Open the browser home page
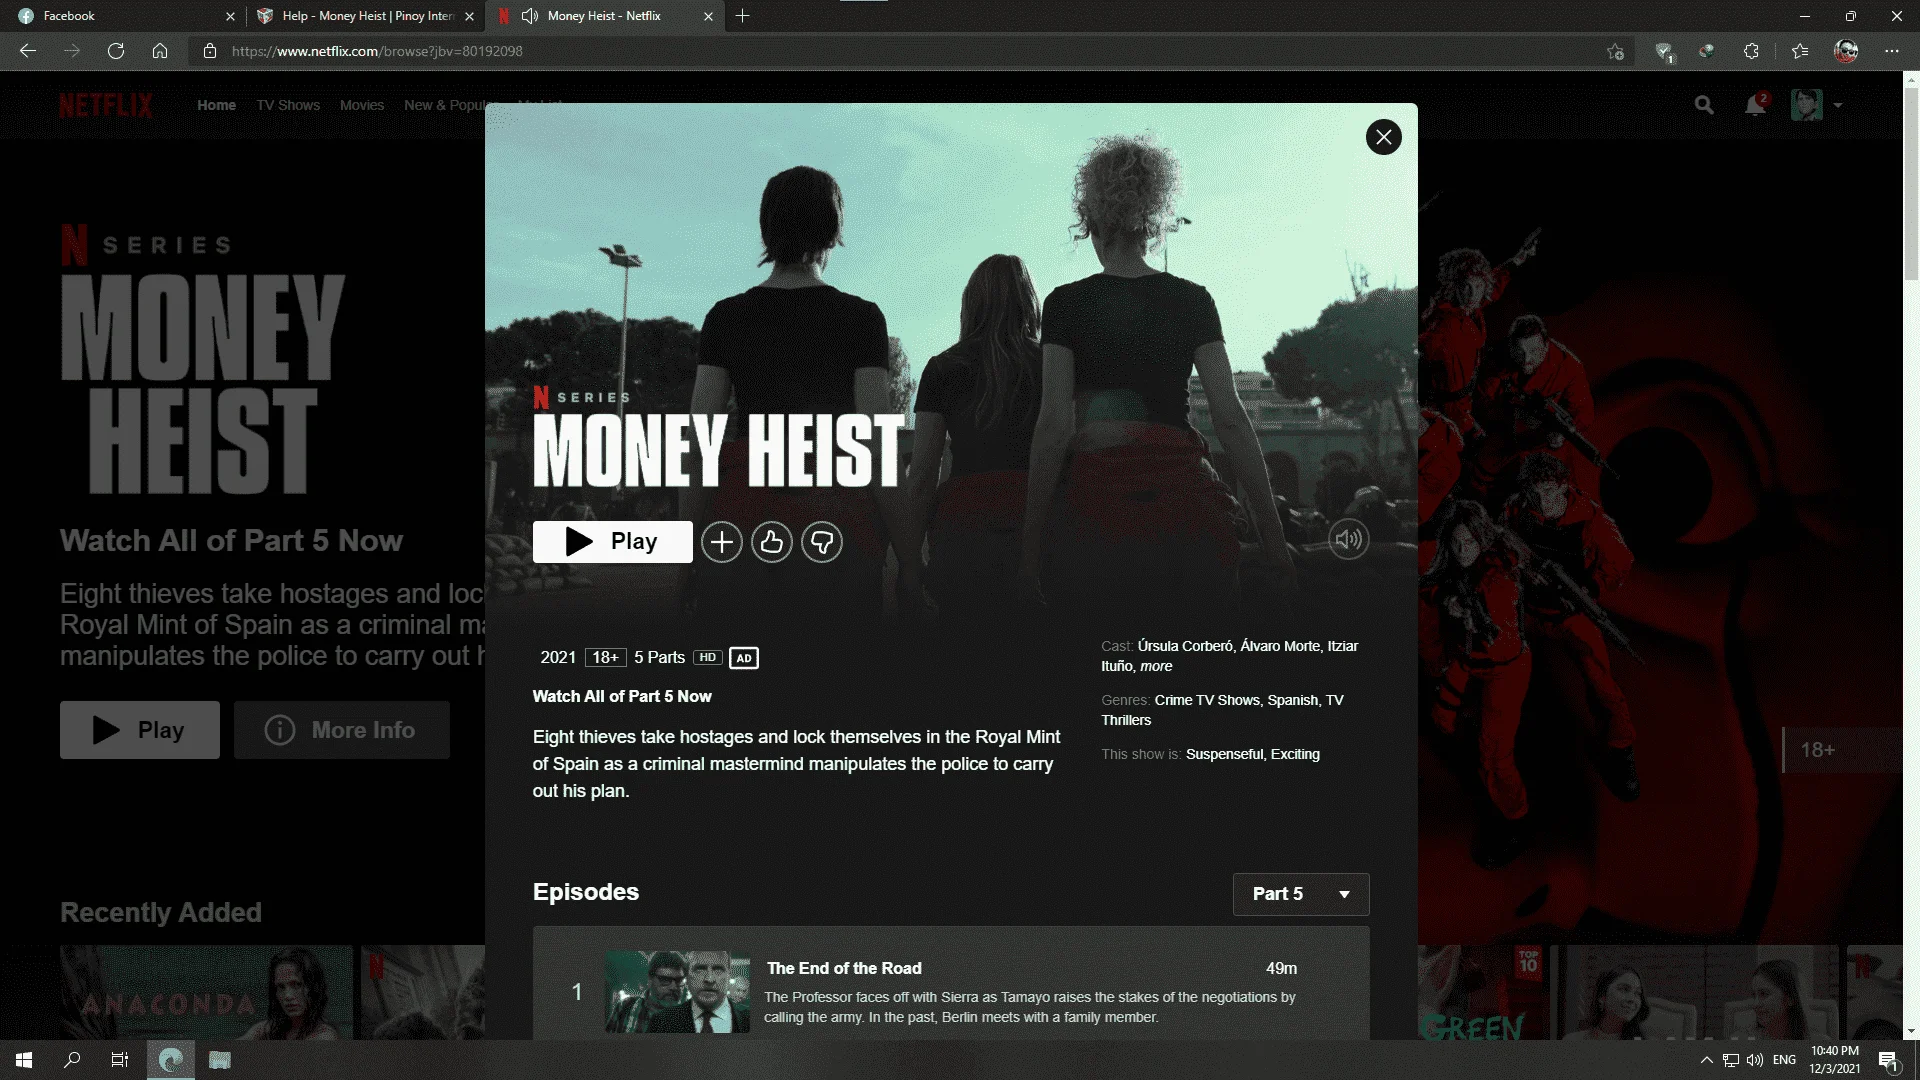This screenshot has width=1920, height=1080. tap(160, 51)
